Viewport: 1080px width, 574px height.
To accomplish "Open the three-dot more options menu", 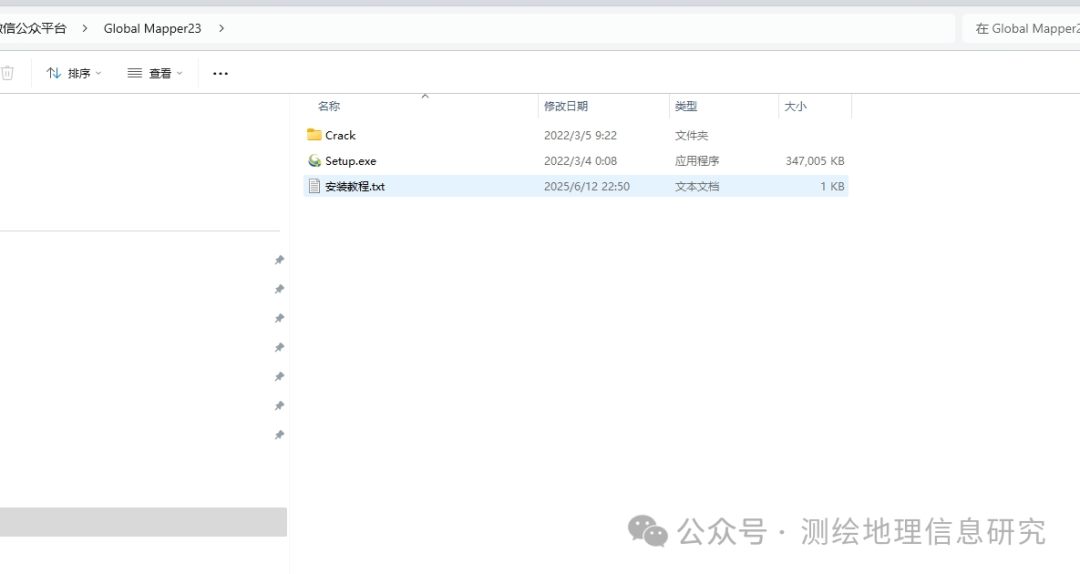I will [220, 73].
